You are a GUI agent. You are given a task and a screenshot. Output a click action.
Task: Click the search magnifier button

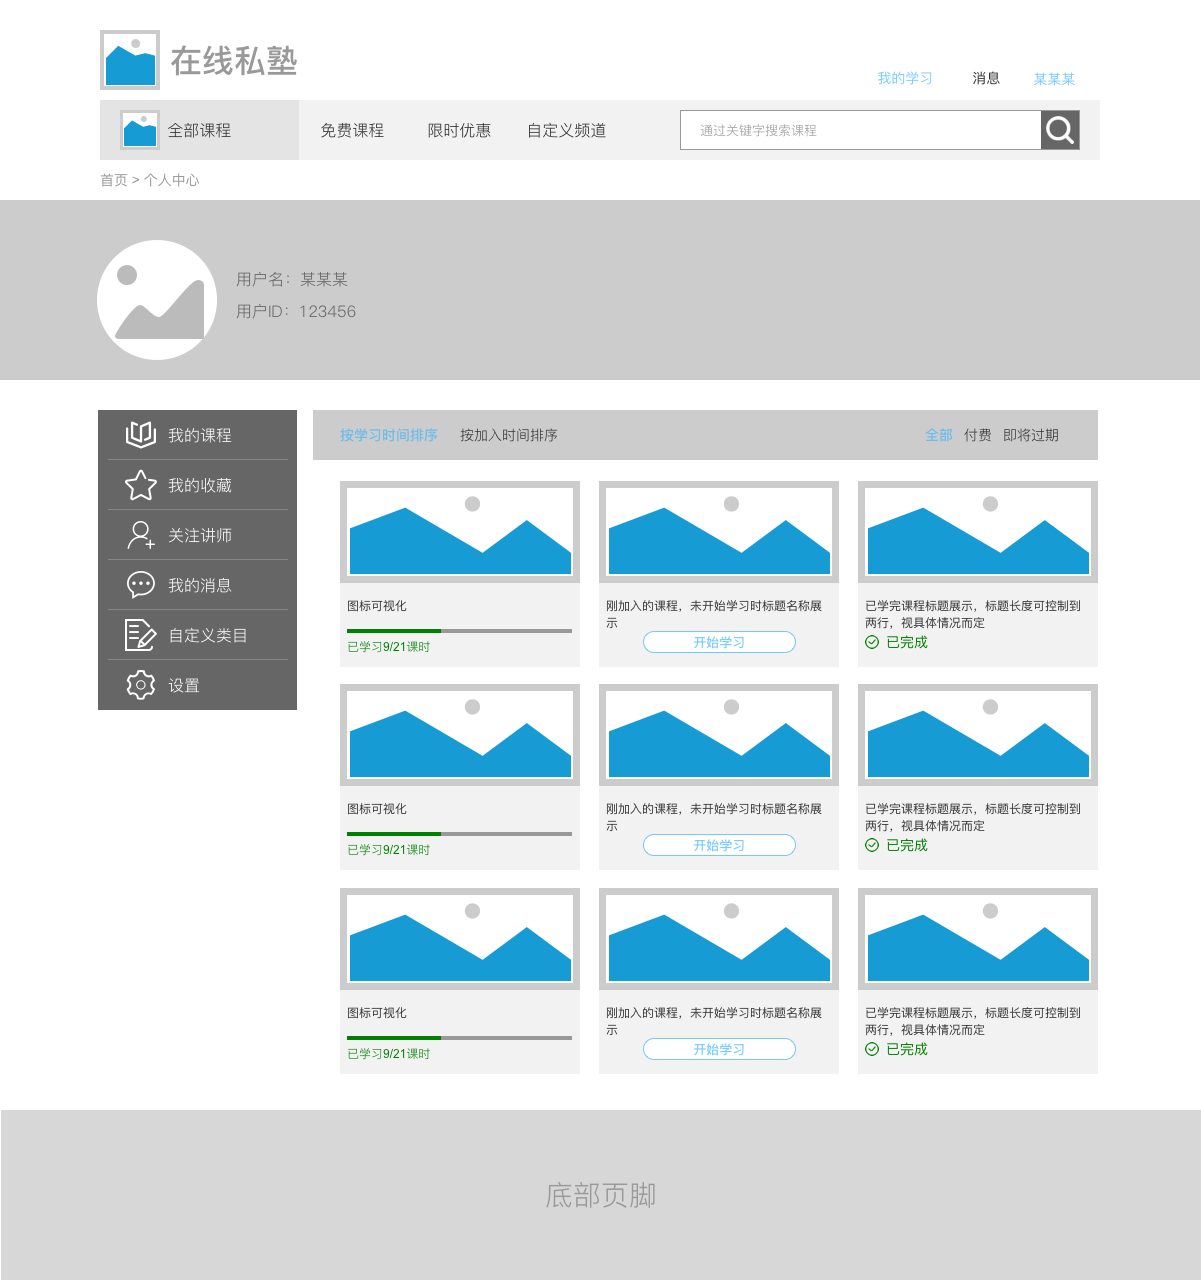(1060, 130)
